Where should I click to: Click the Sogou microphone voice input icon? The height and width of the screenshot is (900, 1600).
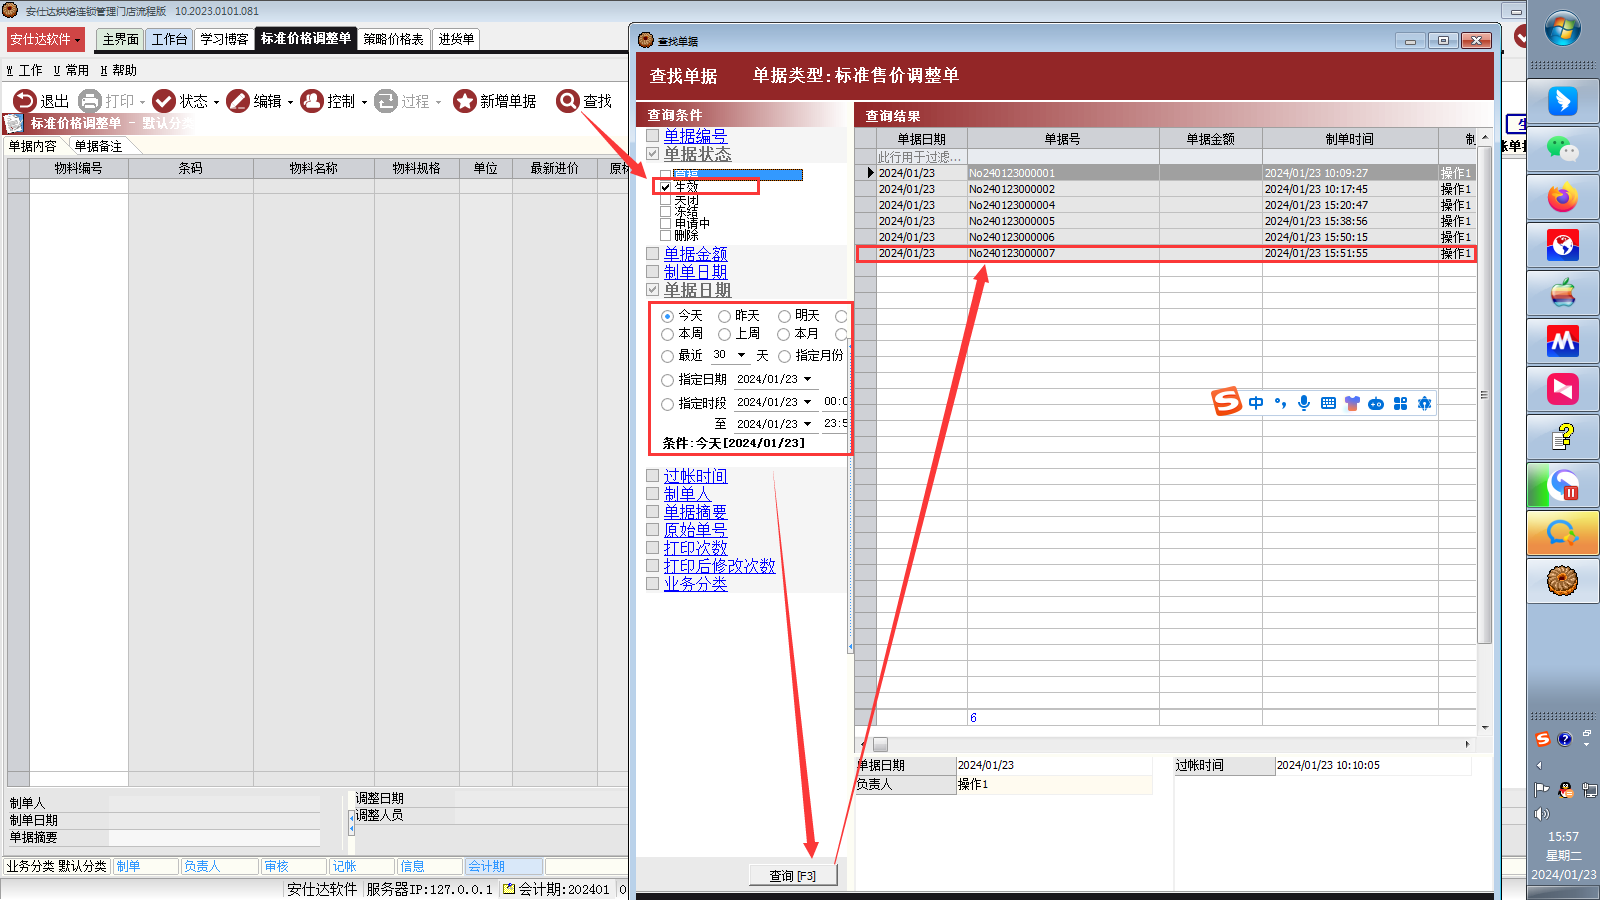click(1304, 403)
